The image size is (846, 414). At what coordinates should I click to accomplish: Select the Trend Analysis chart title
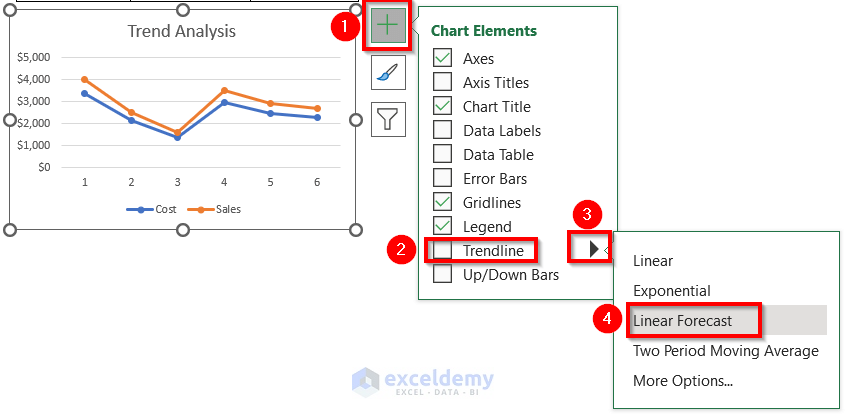pos(182,31)
